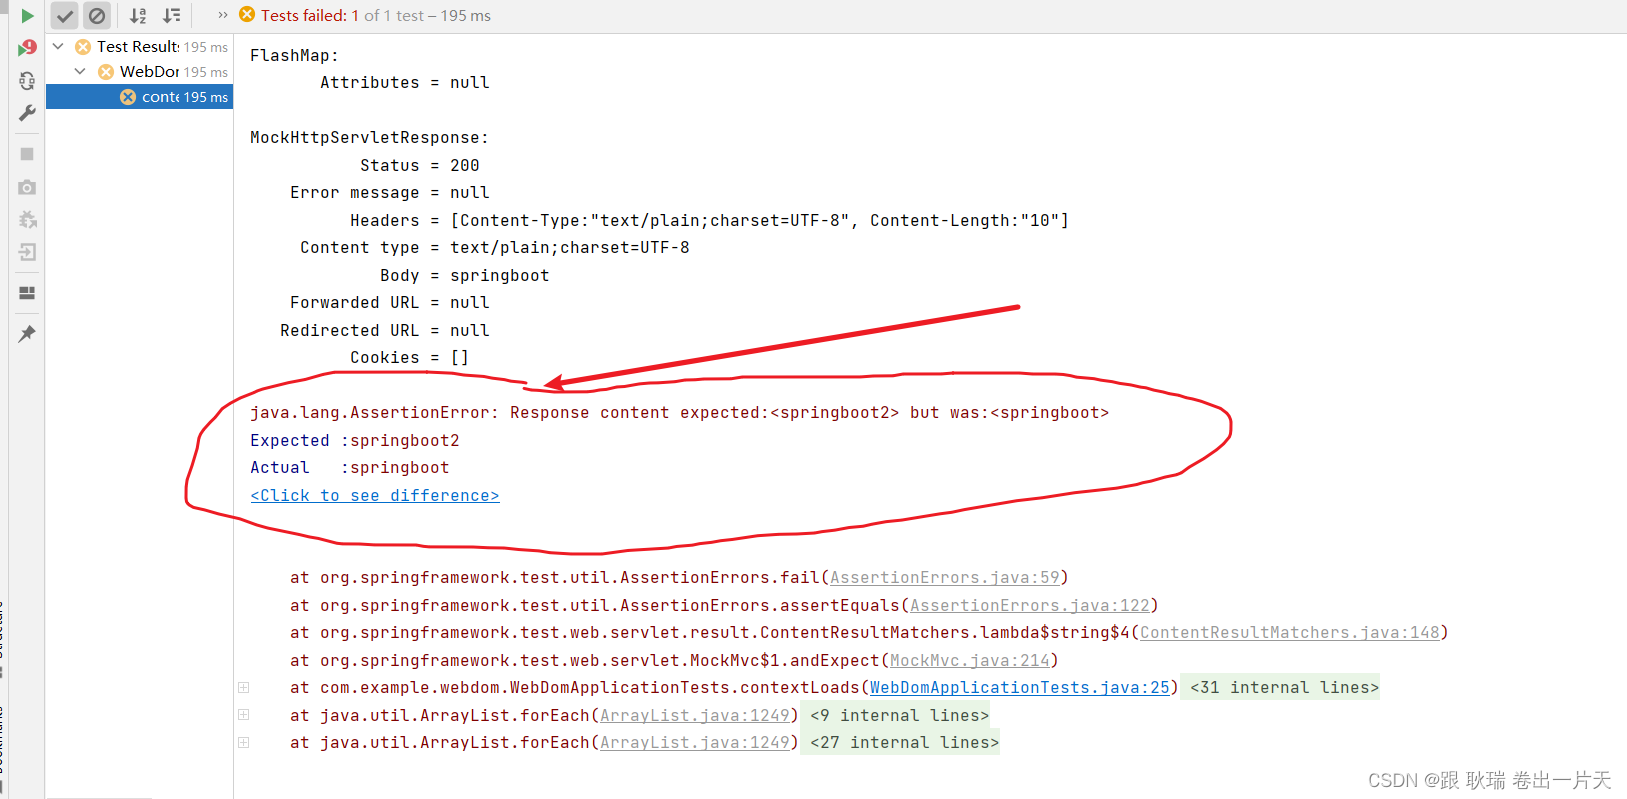
Task: Toggle auto-test rerun icon in the sidebar
Action: pos(27,81)
